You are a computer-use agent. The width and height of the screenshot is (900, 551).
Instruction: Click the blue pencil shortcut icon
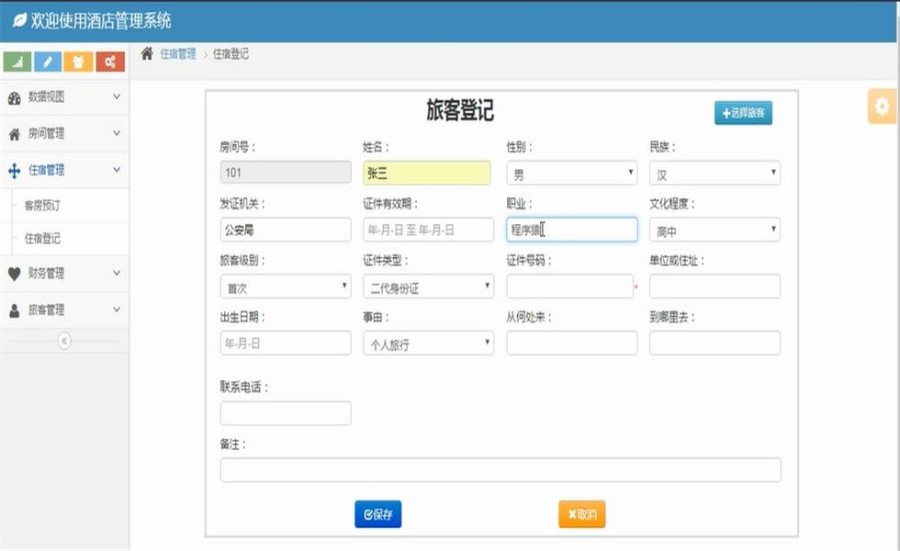[48, 61]
